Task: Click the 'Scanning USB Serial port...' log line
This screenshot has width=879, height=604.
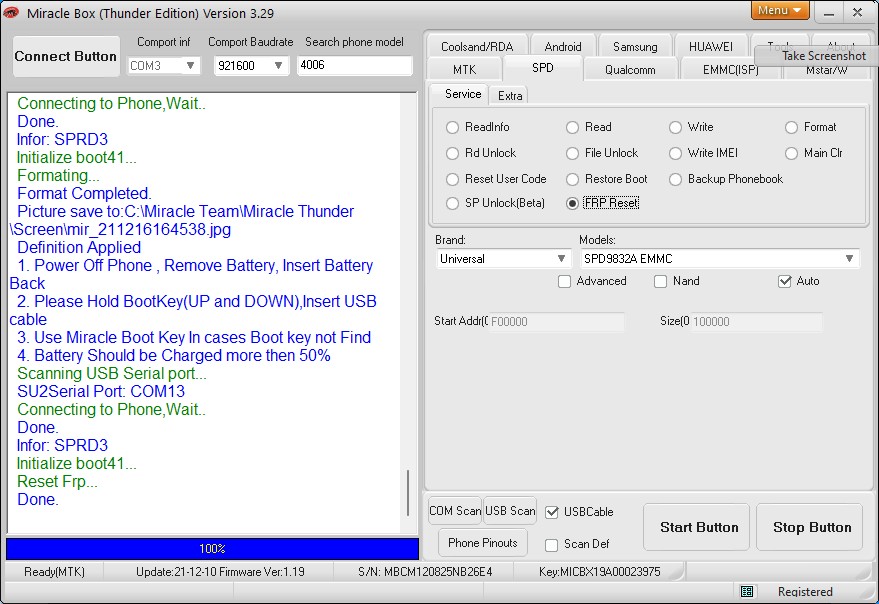Action: [x=112, y=374]
